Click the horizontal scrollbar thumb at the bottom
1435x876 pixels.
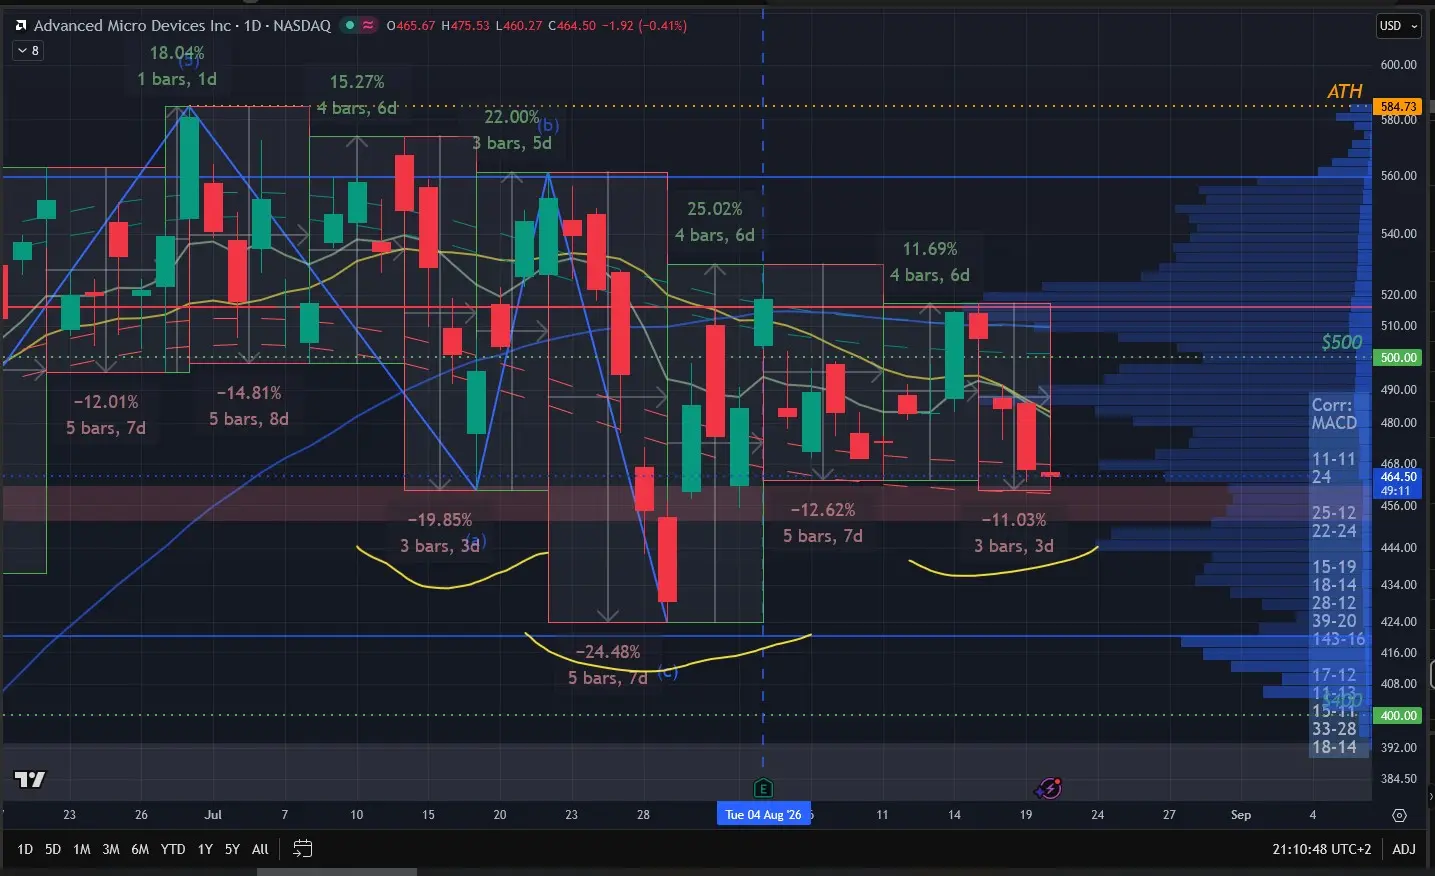336,871
